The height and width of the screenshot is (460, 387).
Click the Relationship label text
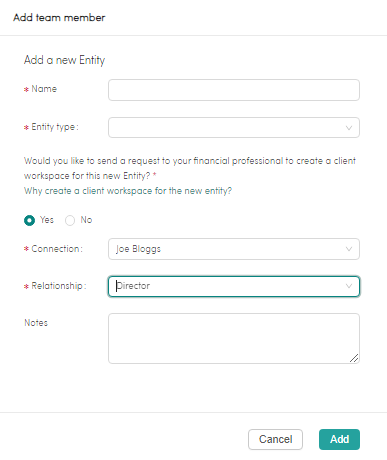point(59,286)
